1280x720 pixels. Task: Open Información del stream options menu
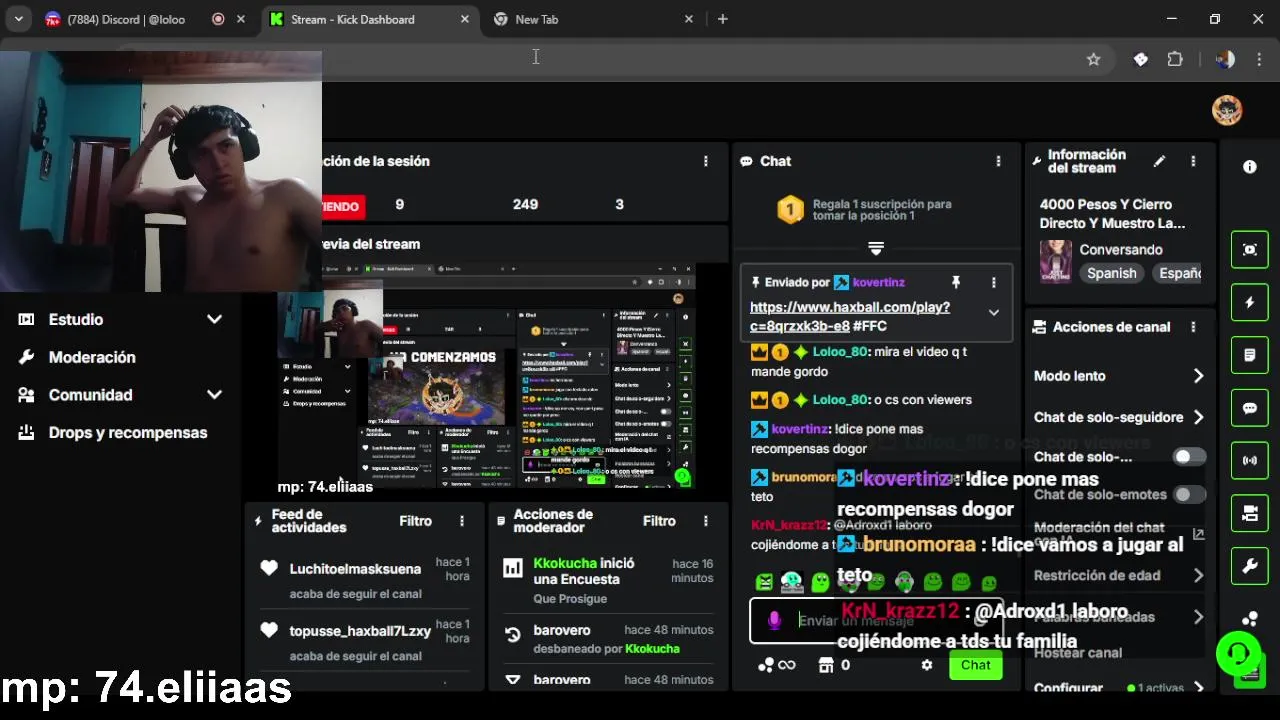1193,161
